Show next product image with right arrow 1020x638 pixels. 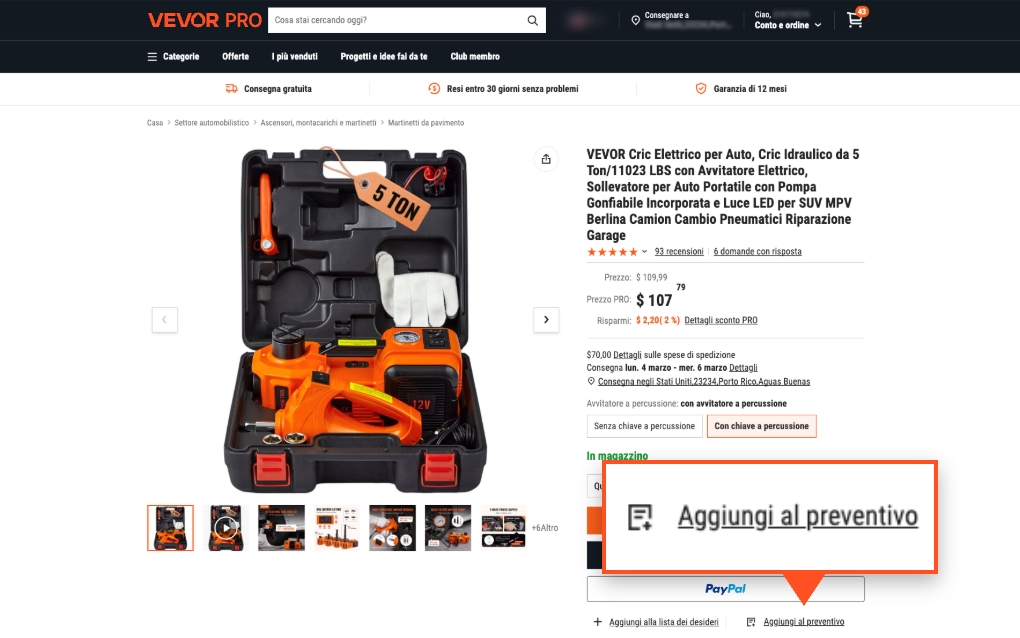pyautogui.click(x=546, y=319)
